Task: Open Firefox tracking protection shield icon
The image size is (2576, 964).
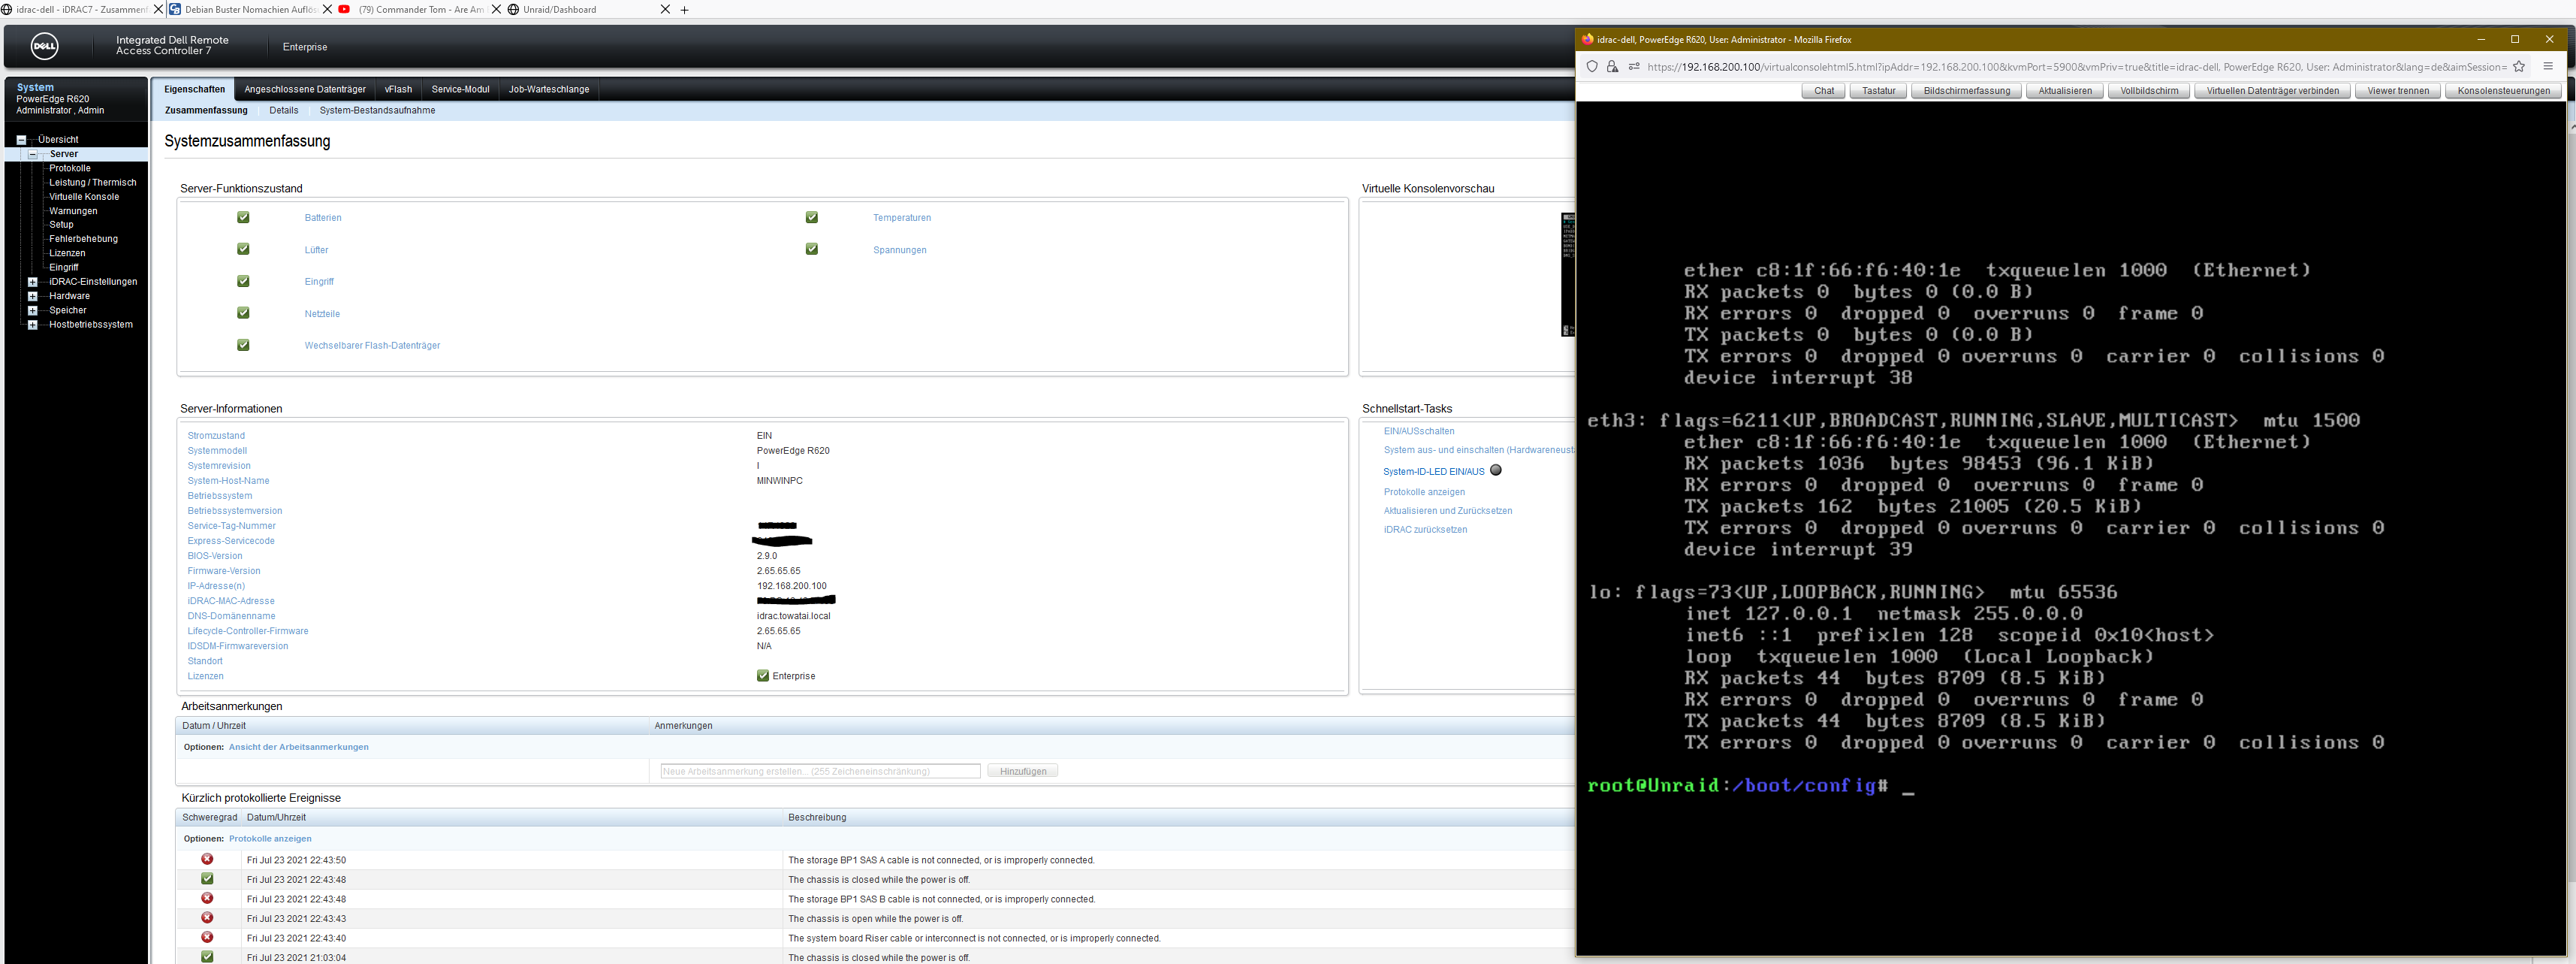Action: click(1592, 67)
